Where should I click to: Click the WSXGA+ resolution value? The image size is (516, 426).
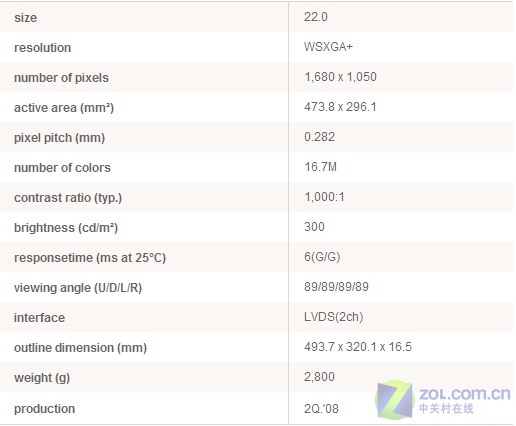click(x=328, y=47)
